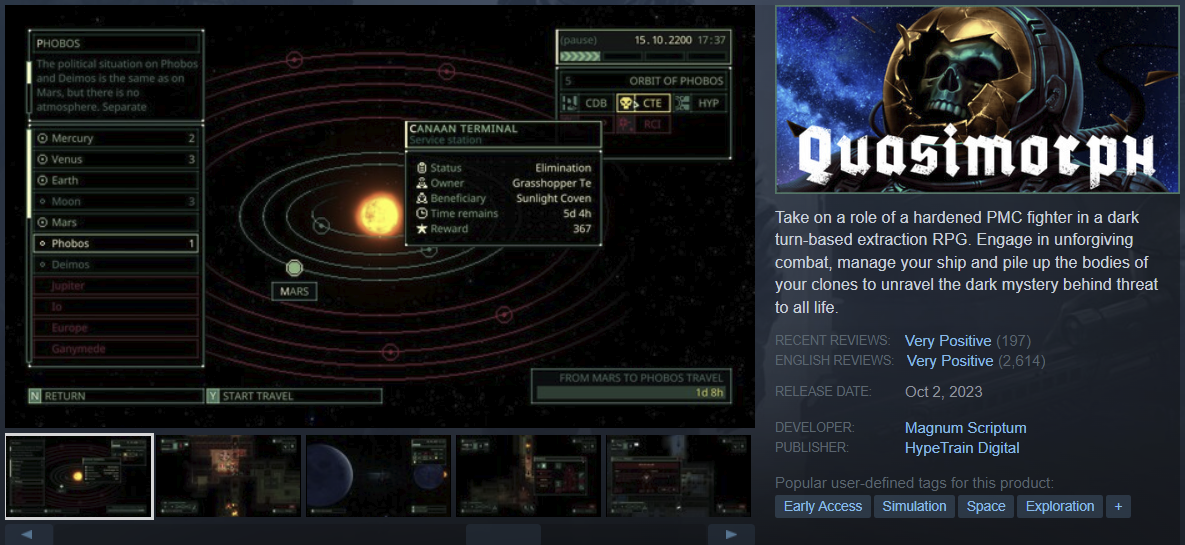Click Ganymede in the planet list
This screenshot has height=545, width=1185.
[x=116, y=349]
